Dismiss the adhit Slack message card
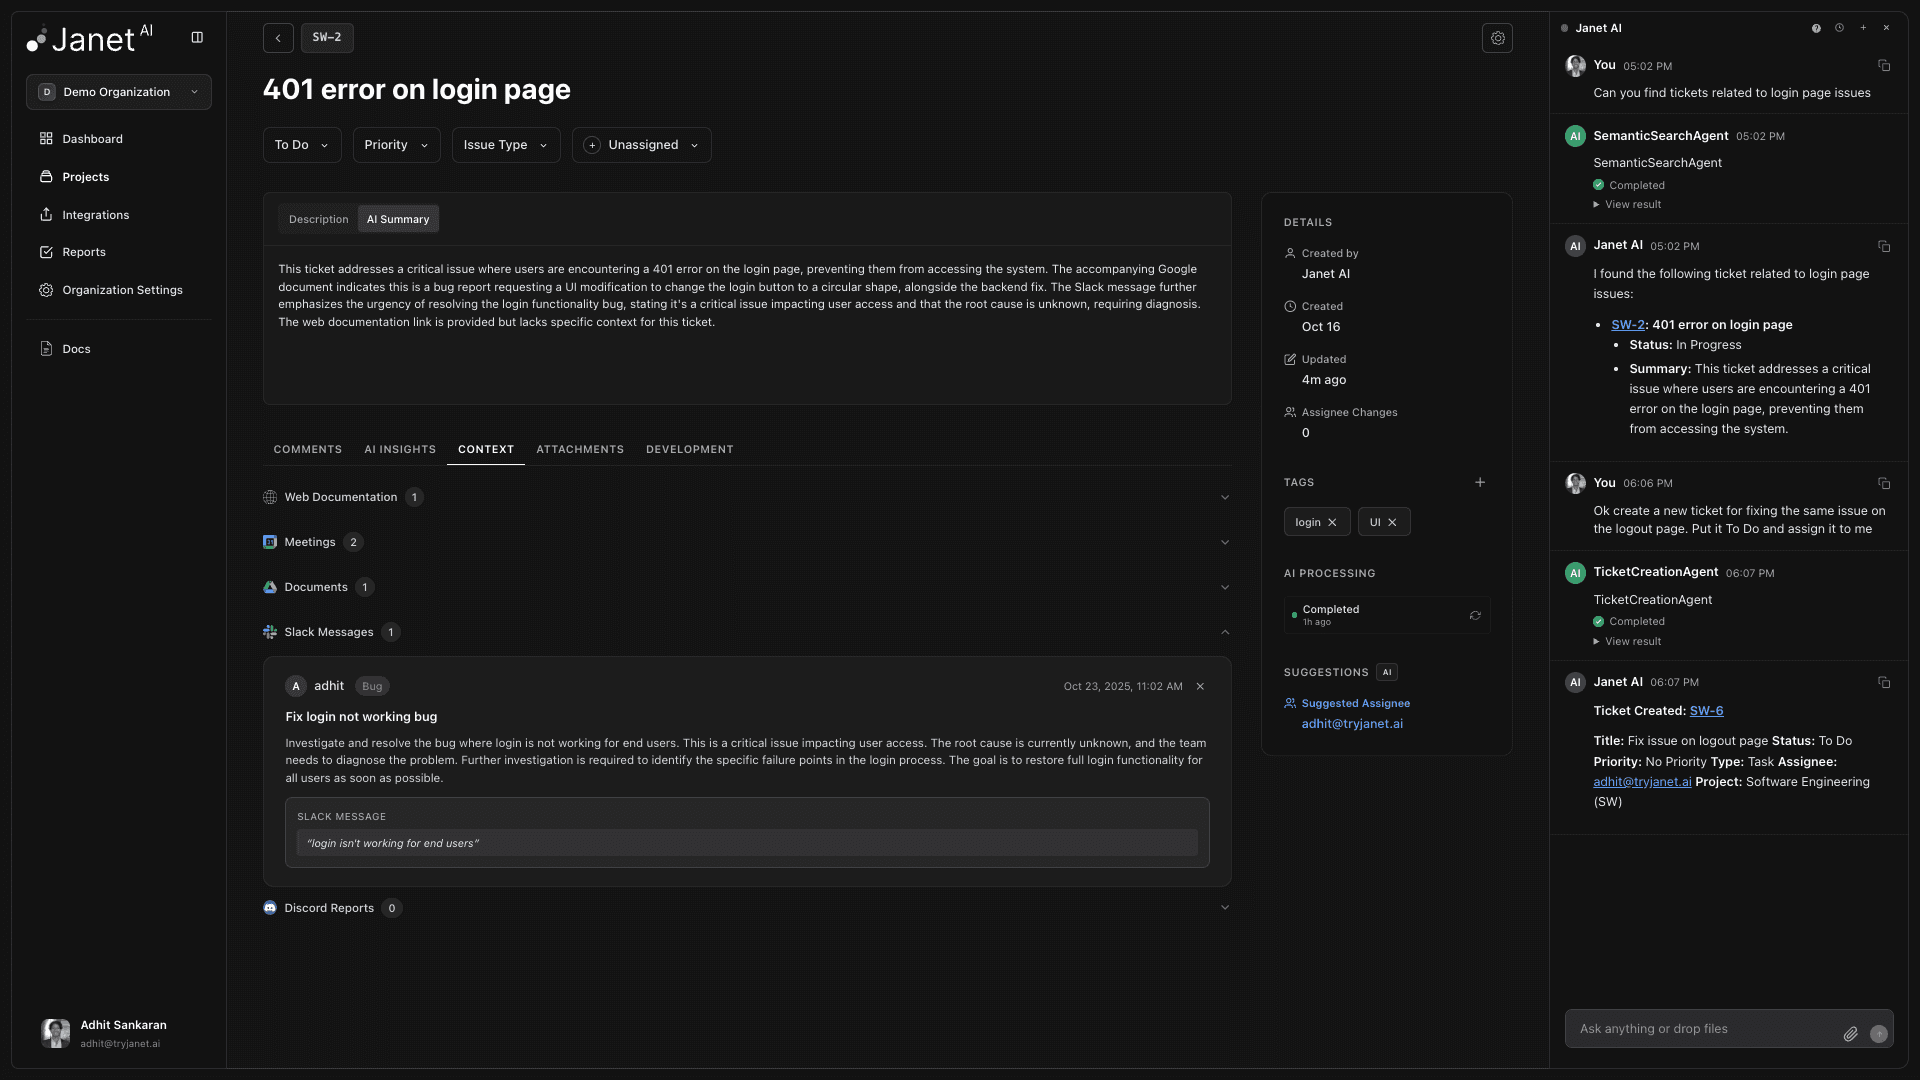 (1200, 686)
